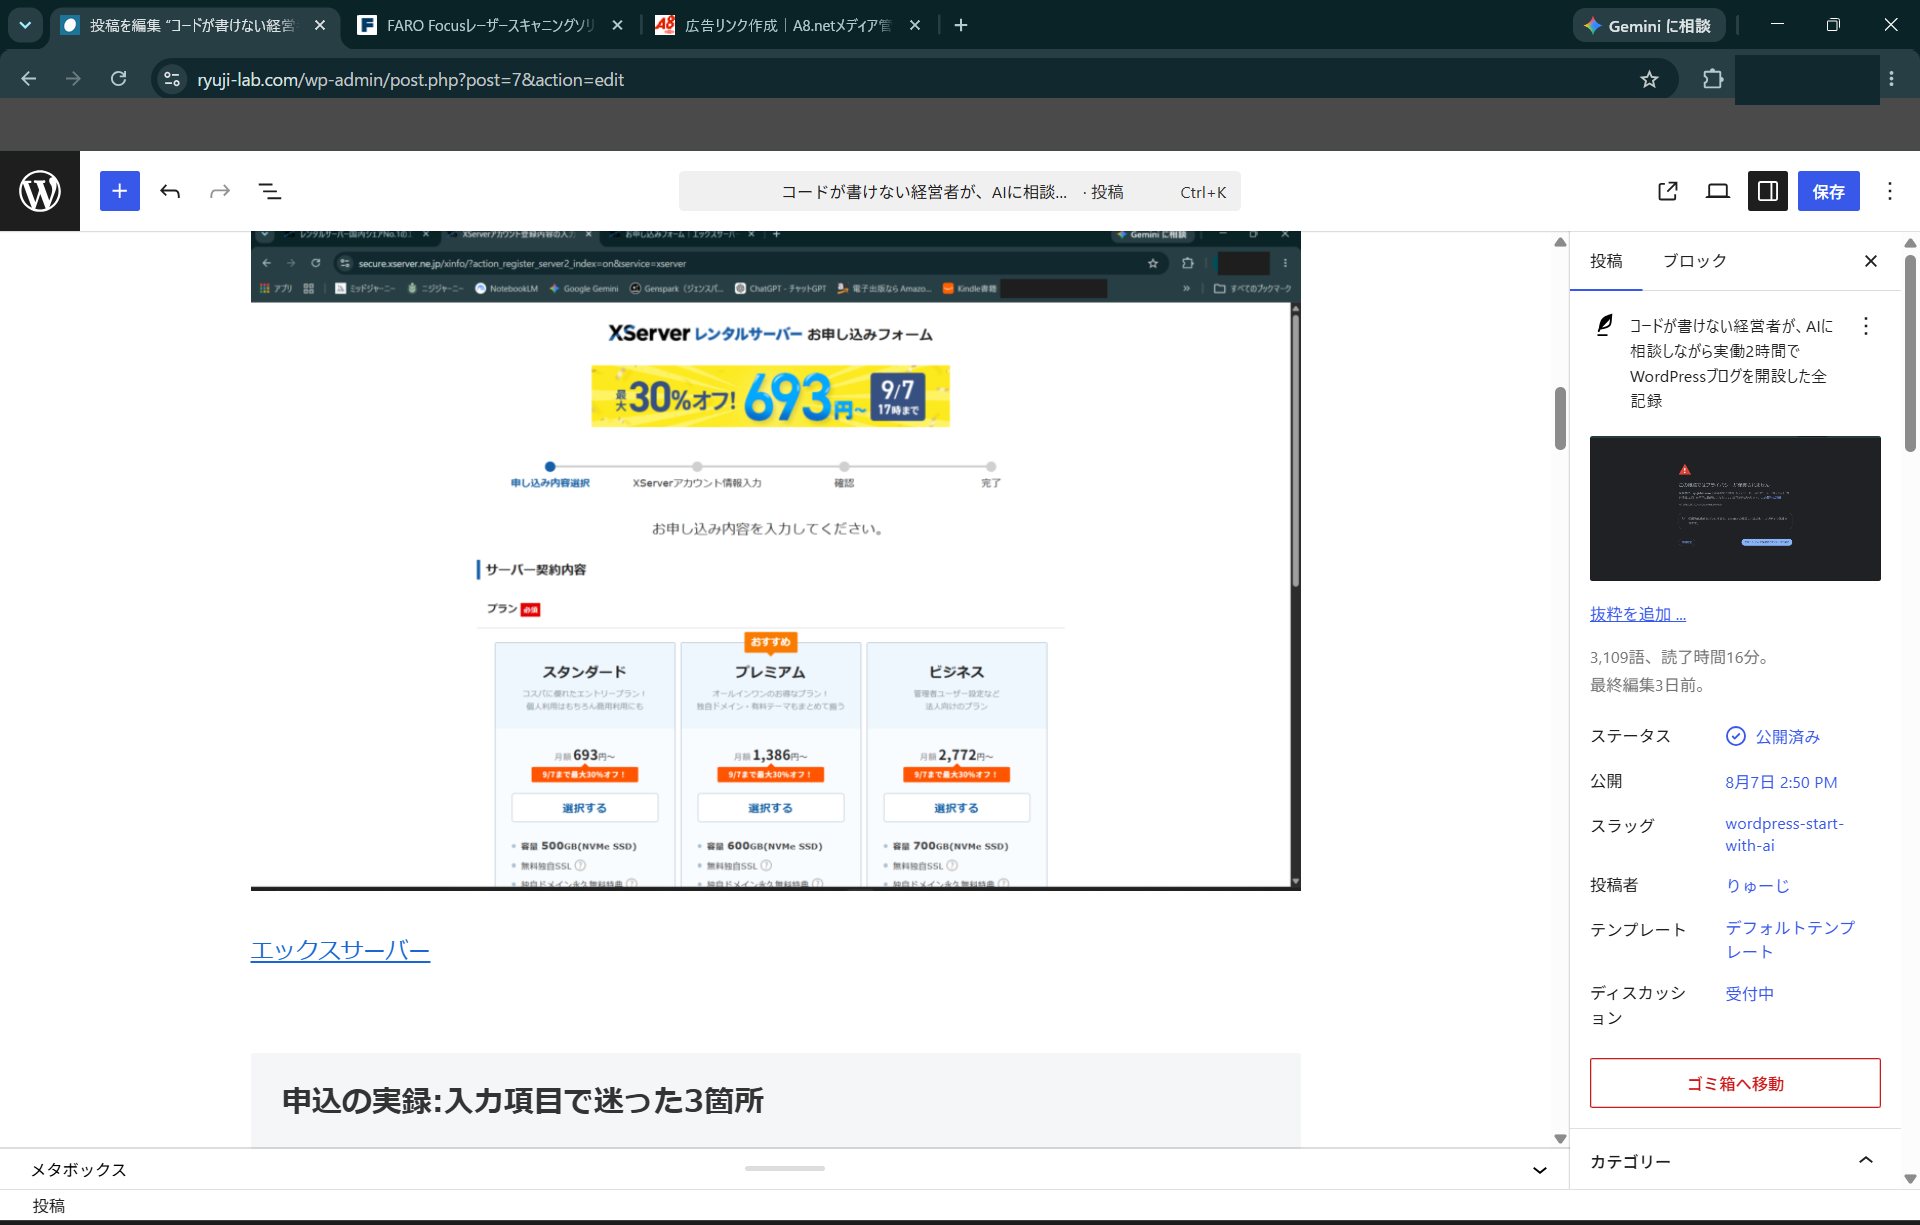
Task: View site information icon in address bar
Action: [172, 79]
